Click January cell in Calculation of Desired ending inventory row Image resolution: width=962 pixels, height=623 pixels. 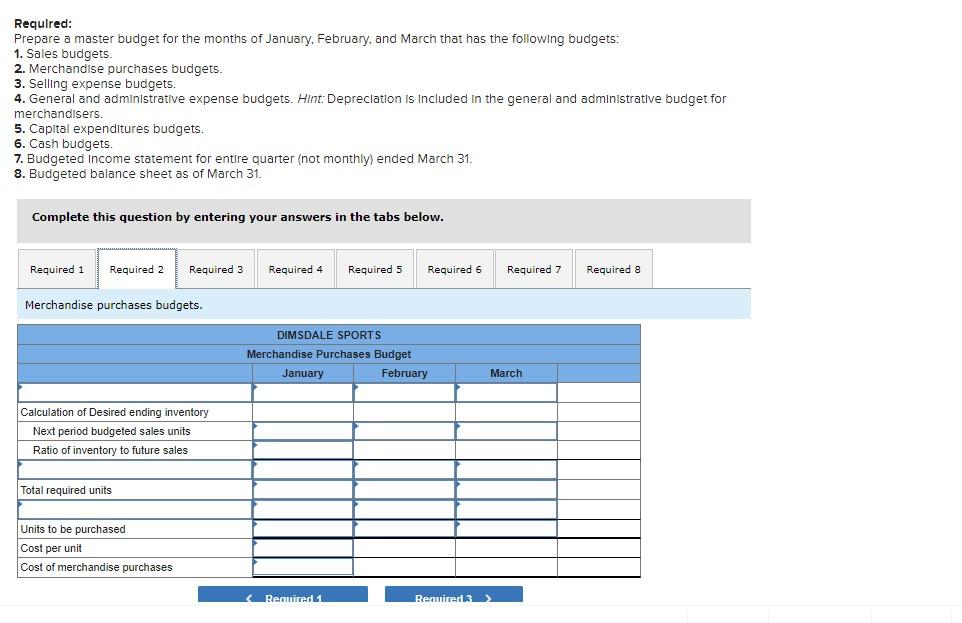[x=303, y=412]
